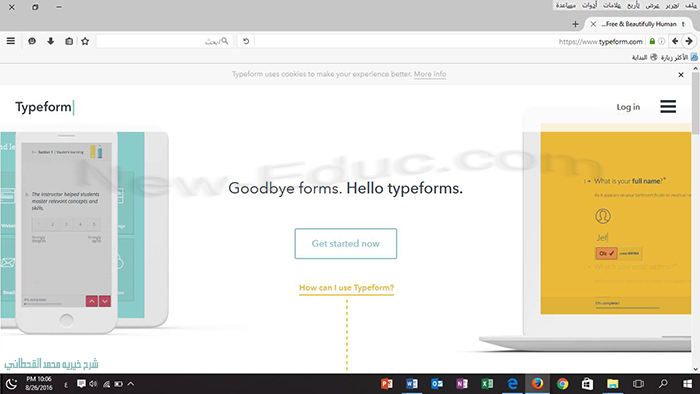Click the left-pointing arrow navigation button
Screen dimensions: 700x394
pyautogui.click(x=675, y=41)
